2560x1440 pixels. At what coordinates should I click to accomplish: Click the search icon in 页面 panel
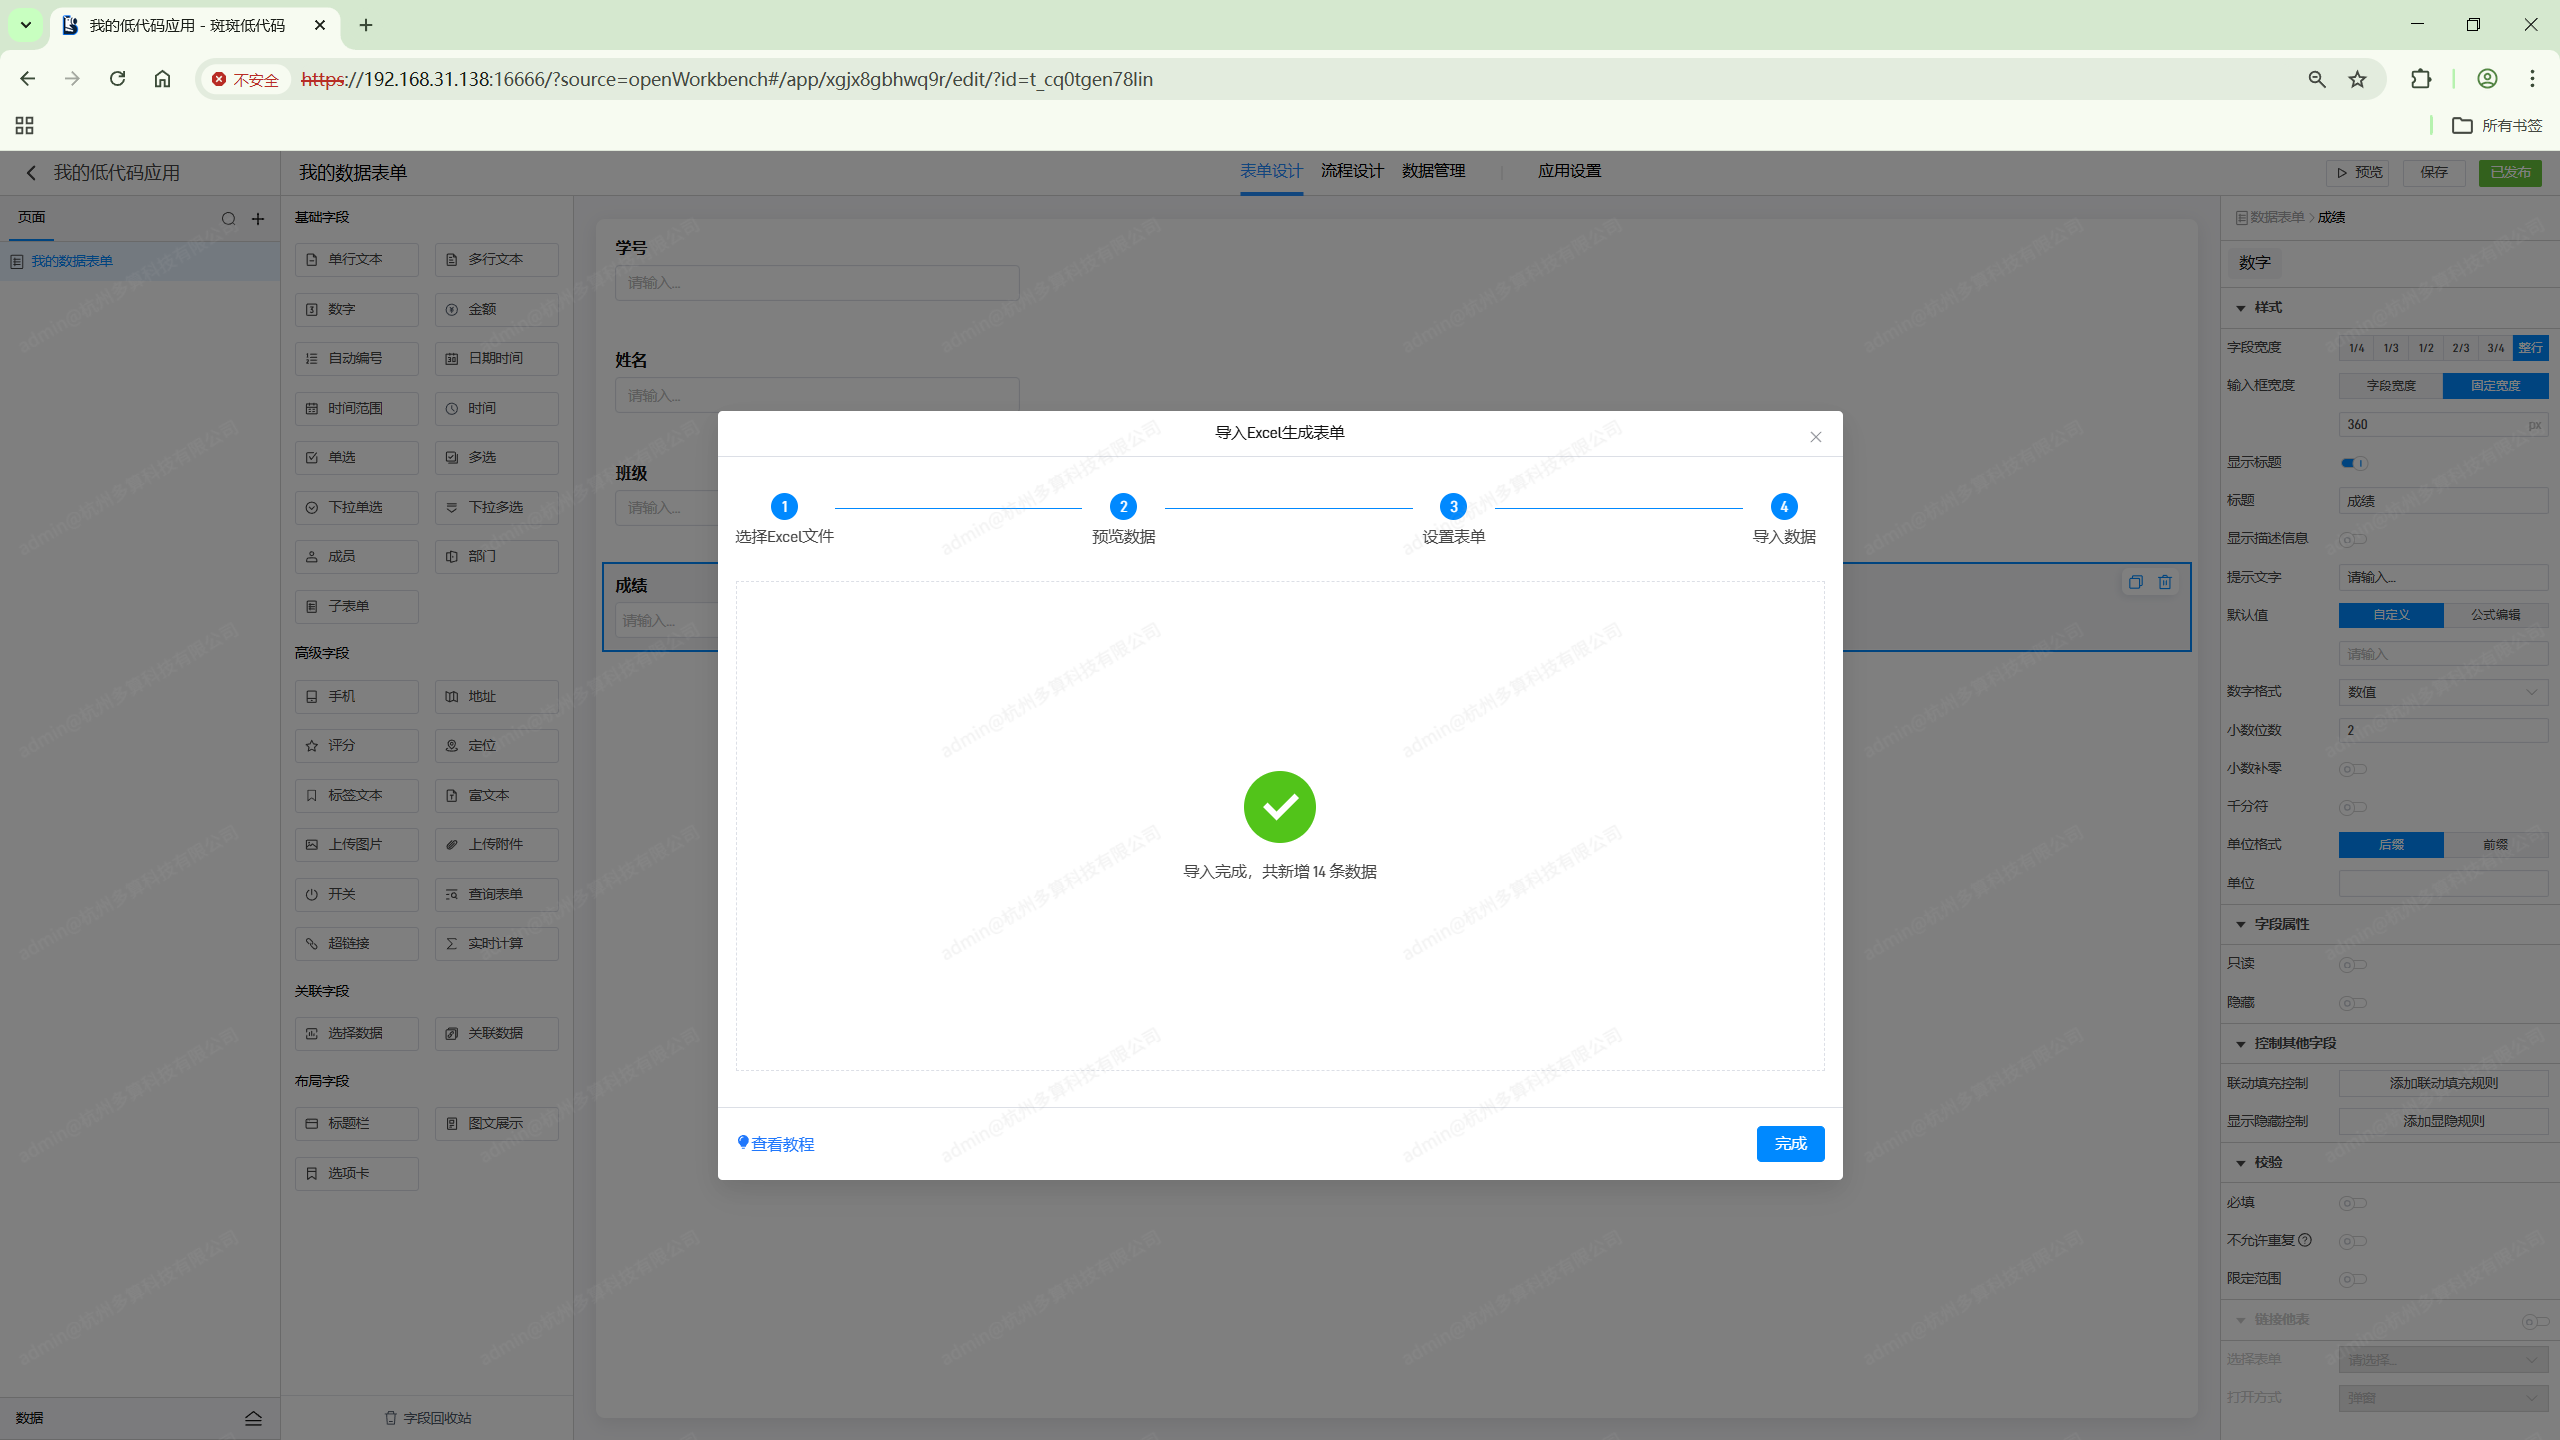point(228,219)
